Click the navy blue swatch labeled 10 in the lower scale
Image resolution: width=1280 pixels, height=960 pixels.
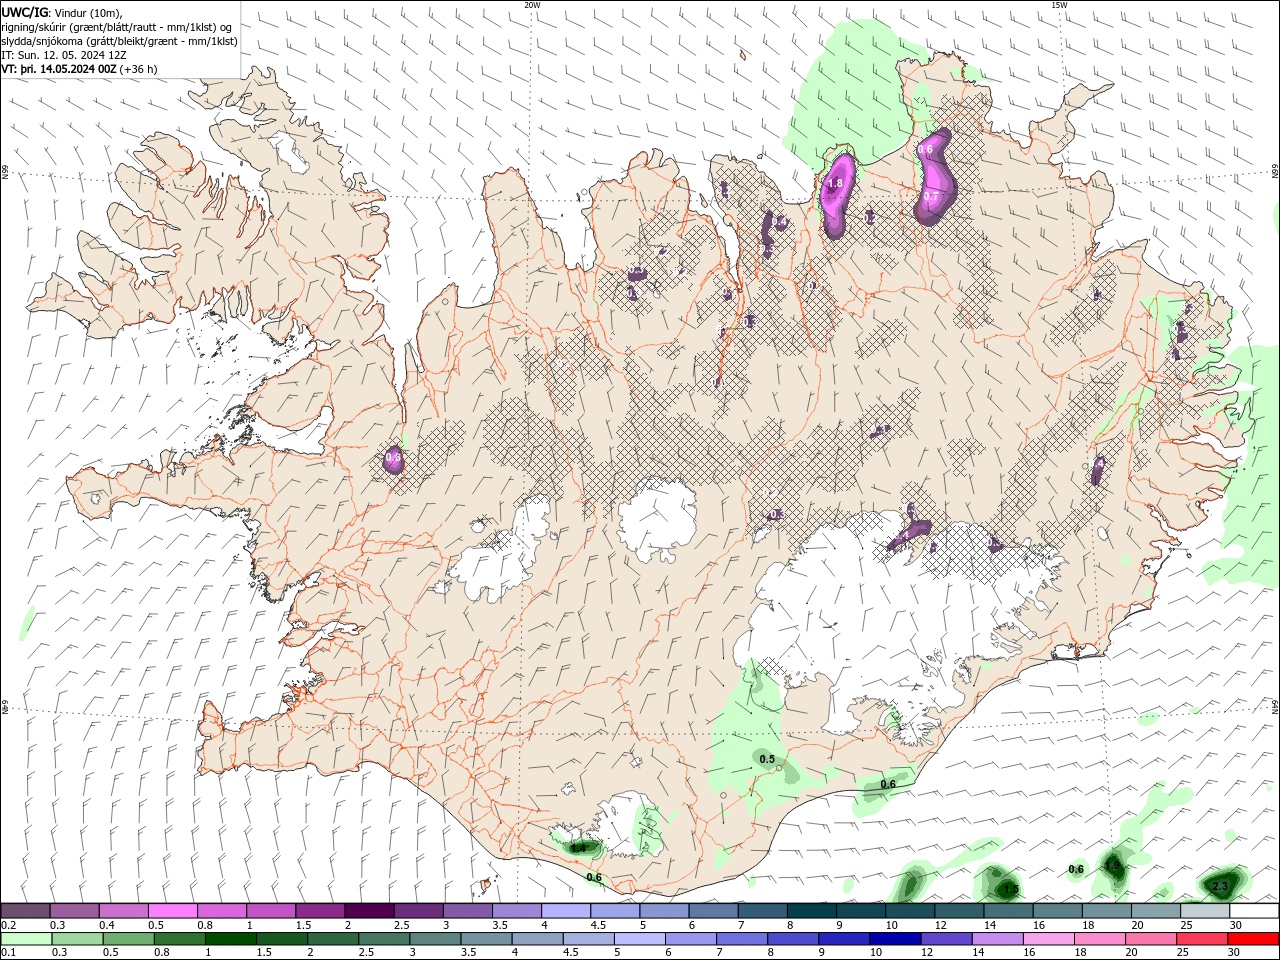[895, 939]
